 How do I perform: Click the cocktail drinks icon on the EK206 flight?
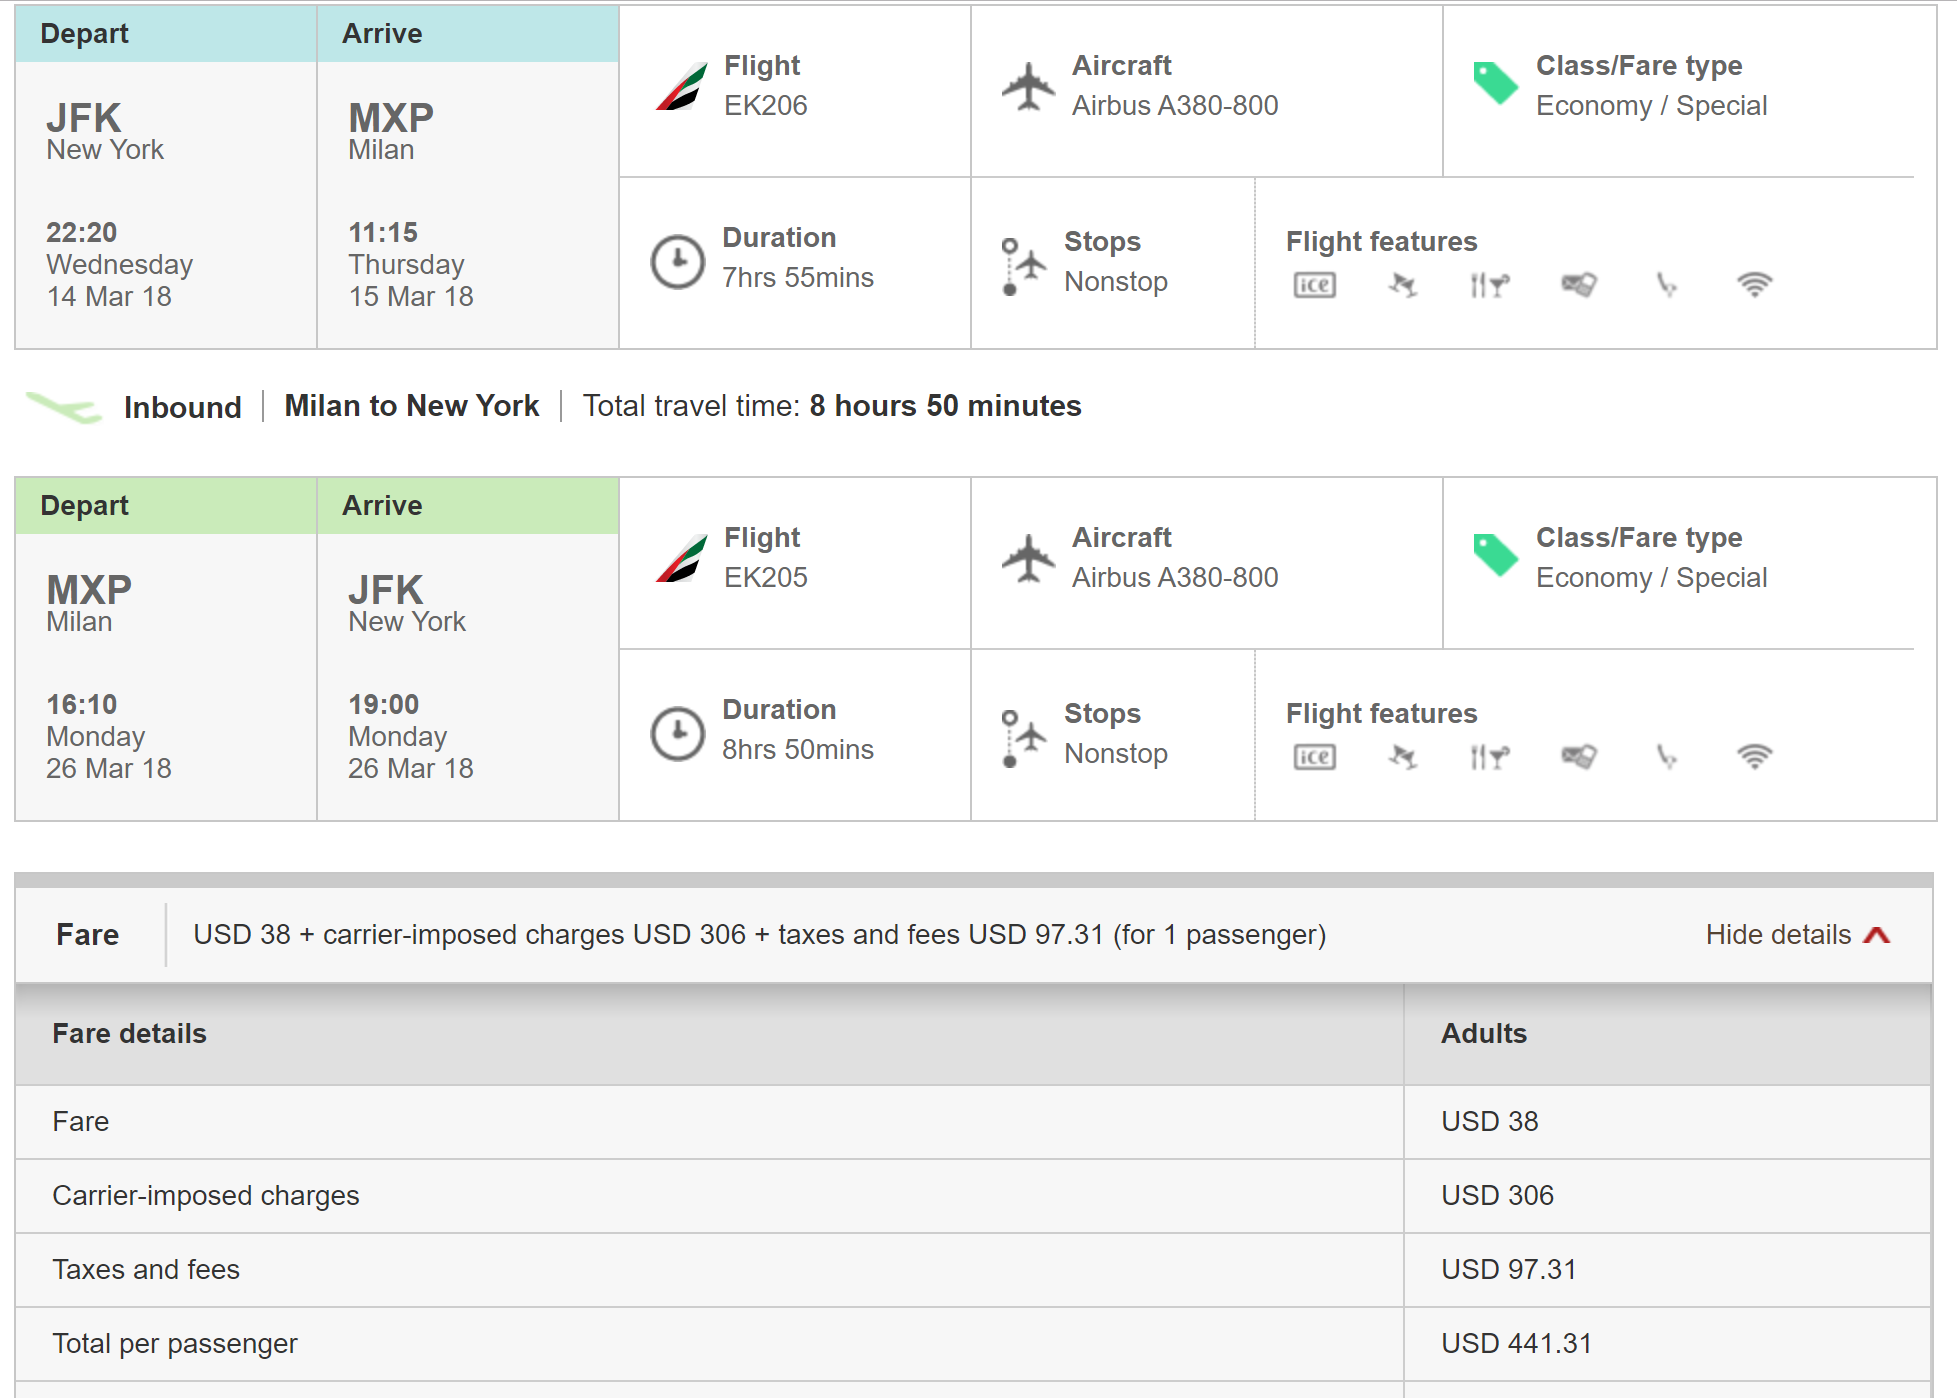[1403, 285]
